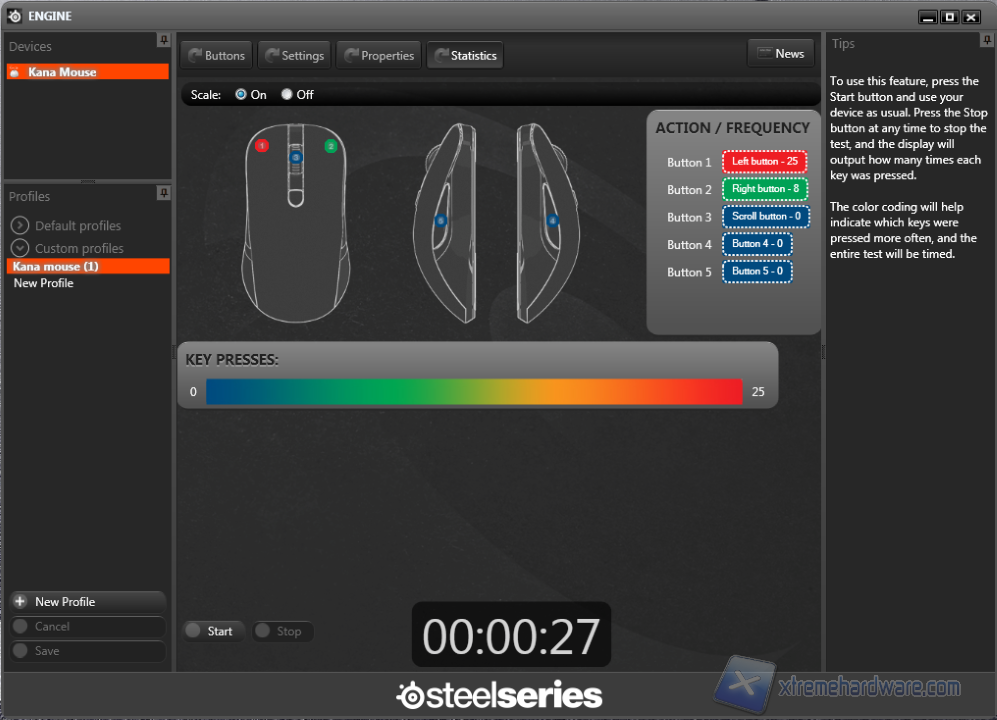Click the side button marker on right-side view
The image size is (997, 720).
pos(552,220)
